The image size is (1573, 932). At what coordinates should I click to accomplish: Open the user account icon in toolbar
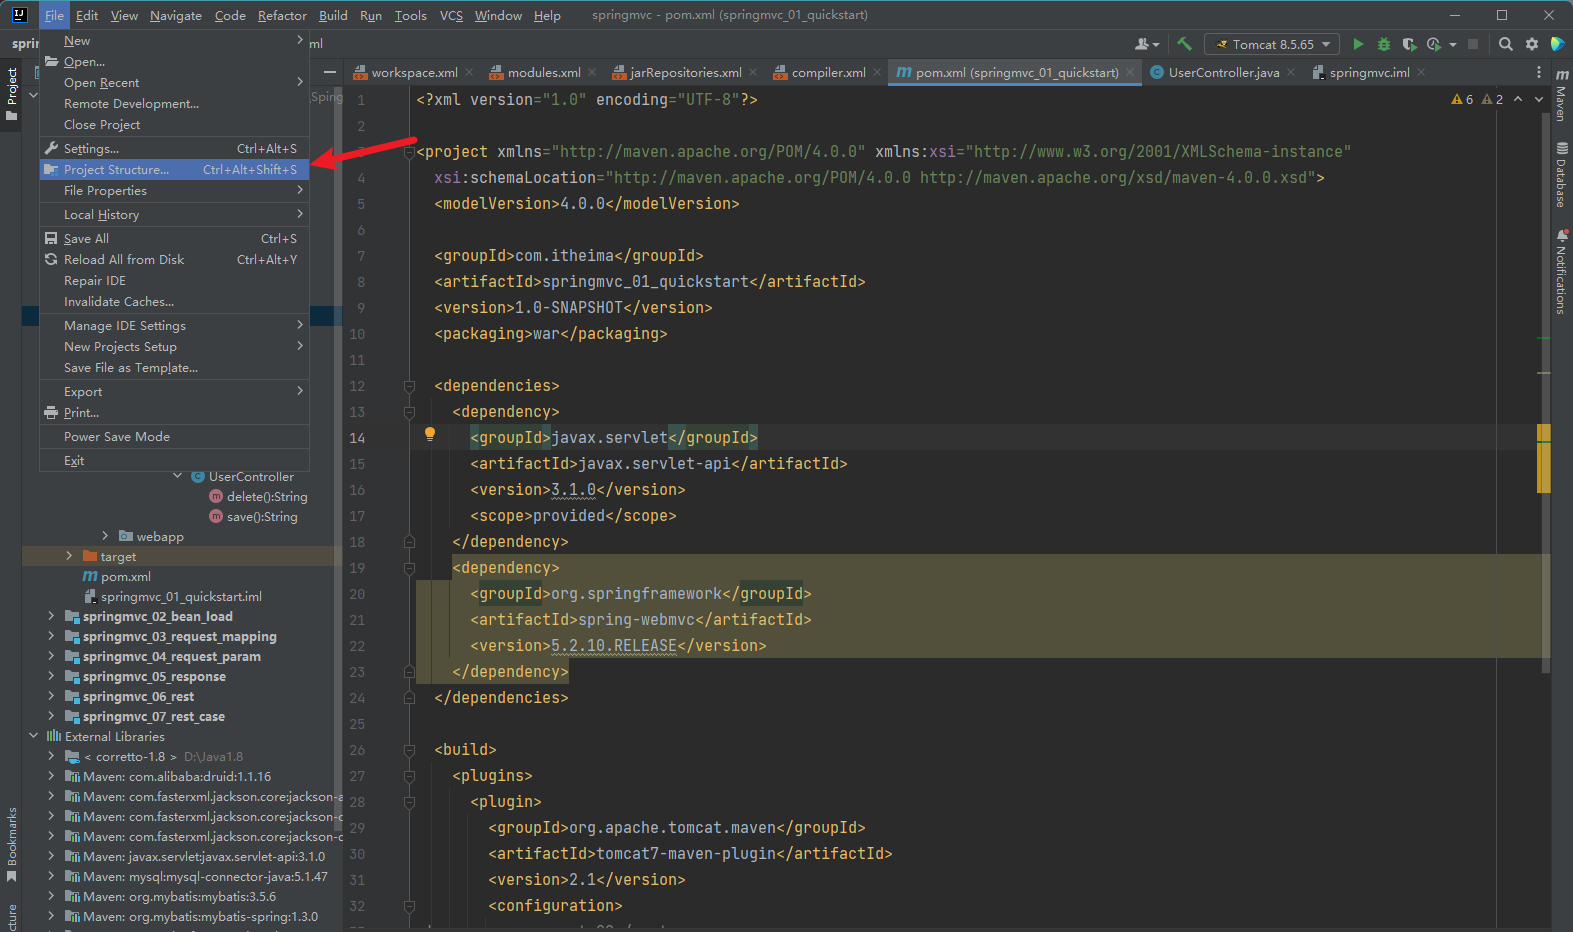click(x=1146, y=44)
